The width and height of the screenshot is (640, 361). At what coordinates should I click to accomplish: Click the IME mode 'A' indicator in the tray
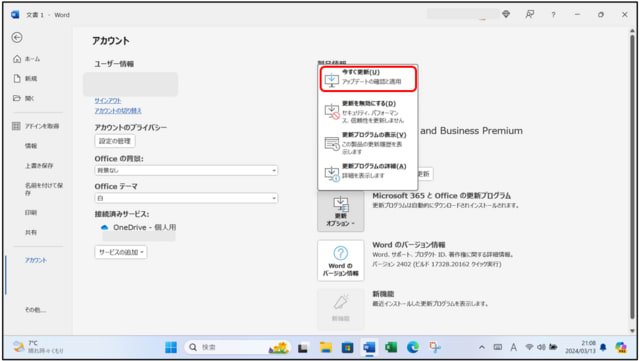pyautogui.click(x=513, y=347)
